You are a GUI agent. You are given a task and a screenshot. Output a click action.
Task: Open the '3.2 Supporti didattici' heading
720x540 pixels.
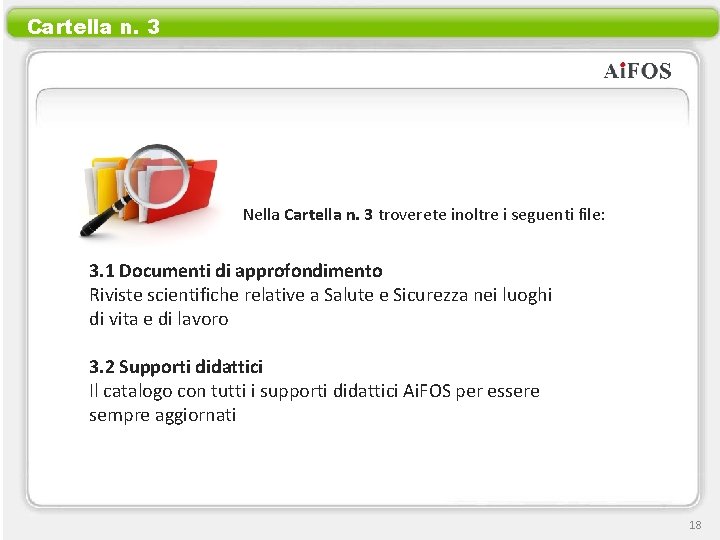pos(176,367)
